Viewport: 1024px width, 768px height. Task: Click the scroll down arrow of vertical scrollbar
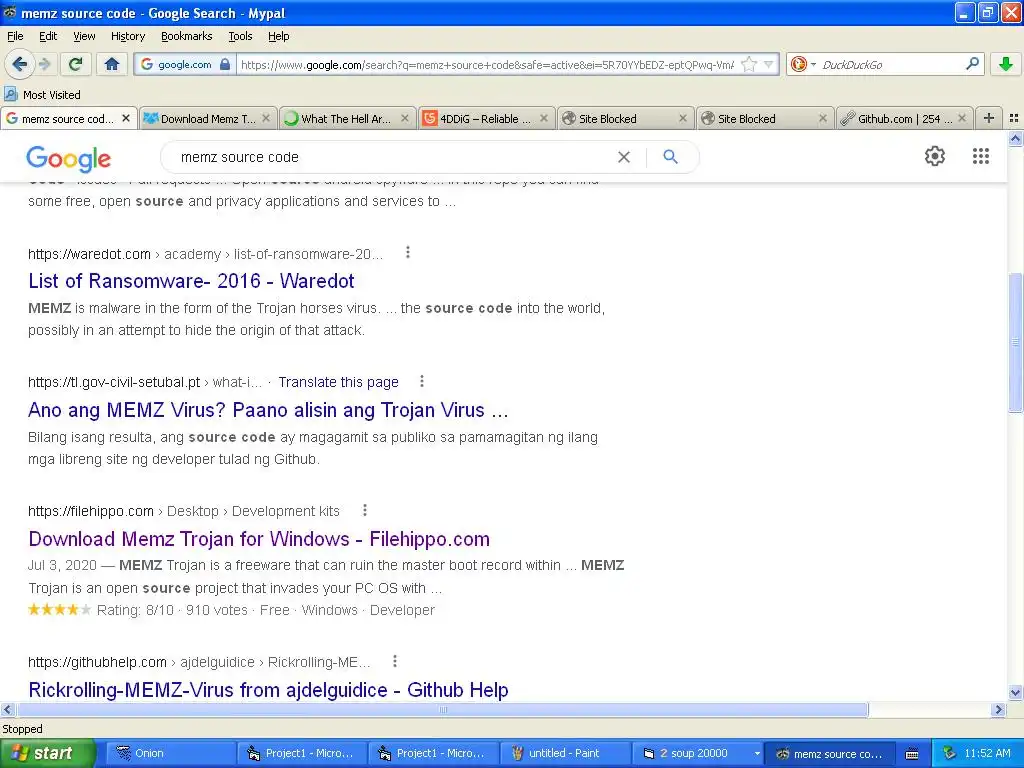(1015, 693)
